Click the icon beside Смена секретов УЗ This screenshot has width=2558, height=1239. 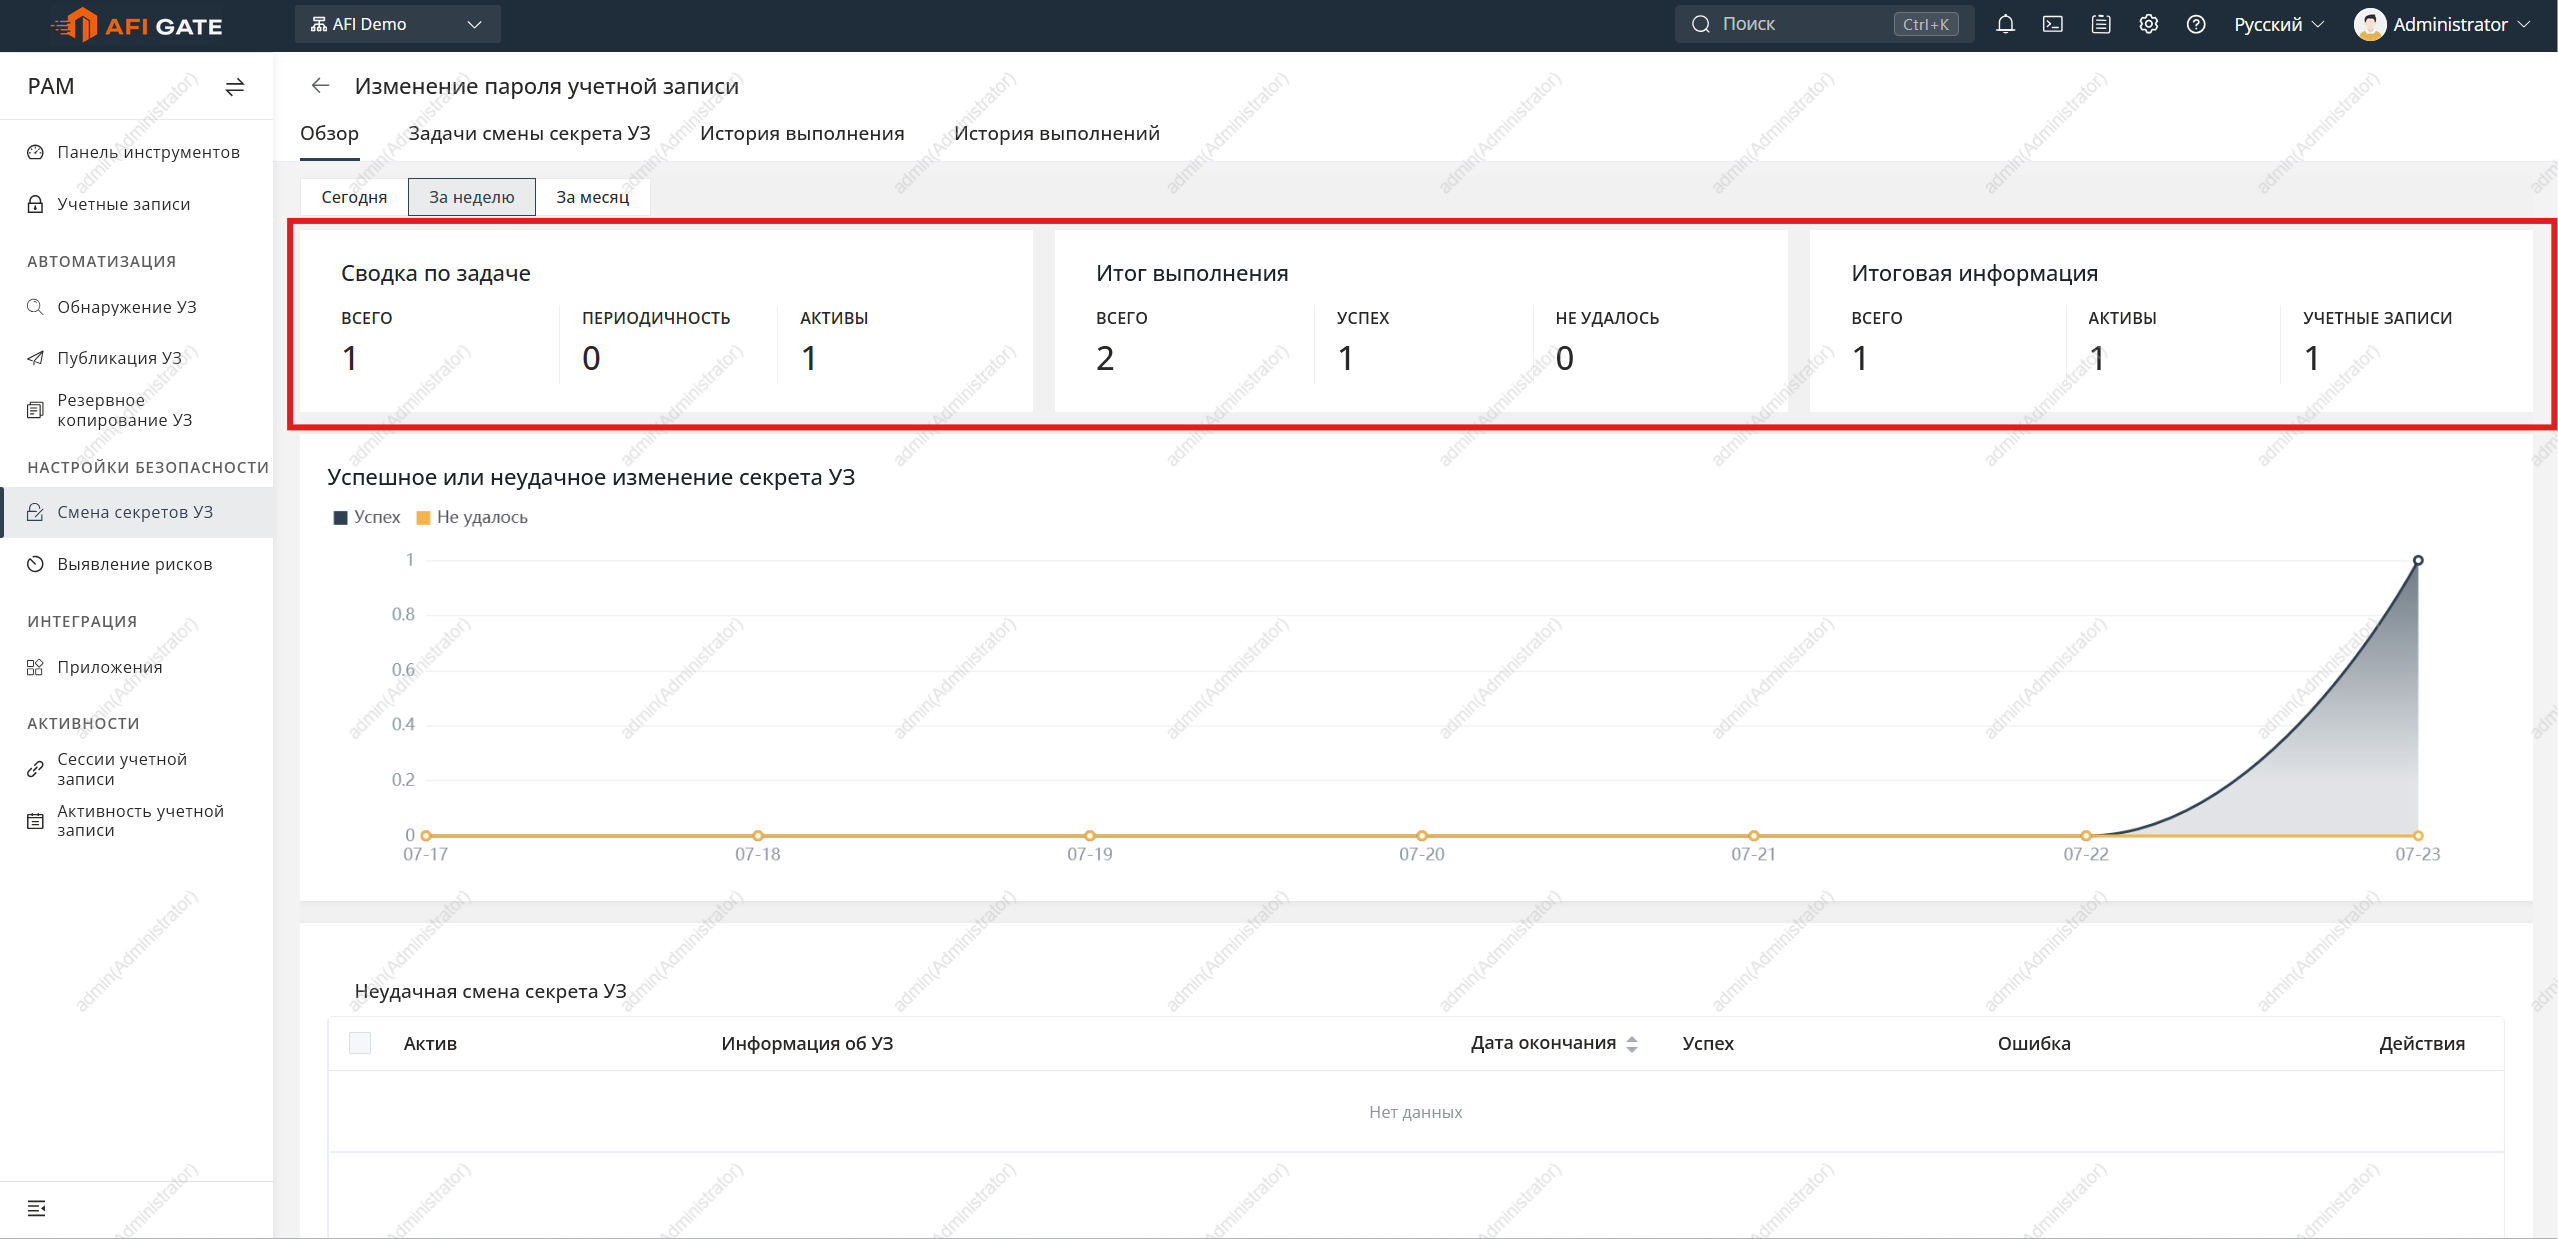35,512
